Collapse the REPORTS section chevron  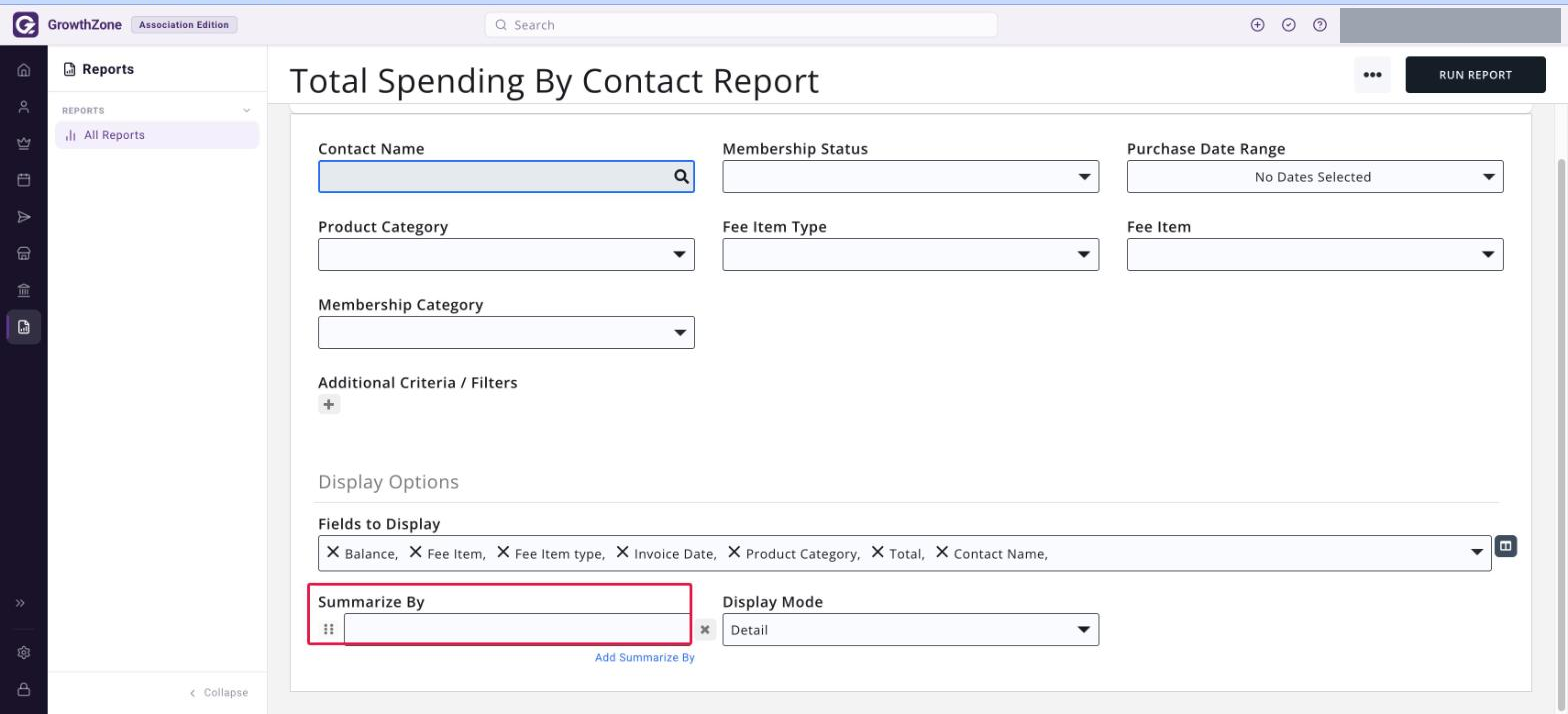click(x=247, y=111)
